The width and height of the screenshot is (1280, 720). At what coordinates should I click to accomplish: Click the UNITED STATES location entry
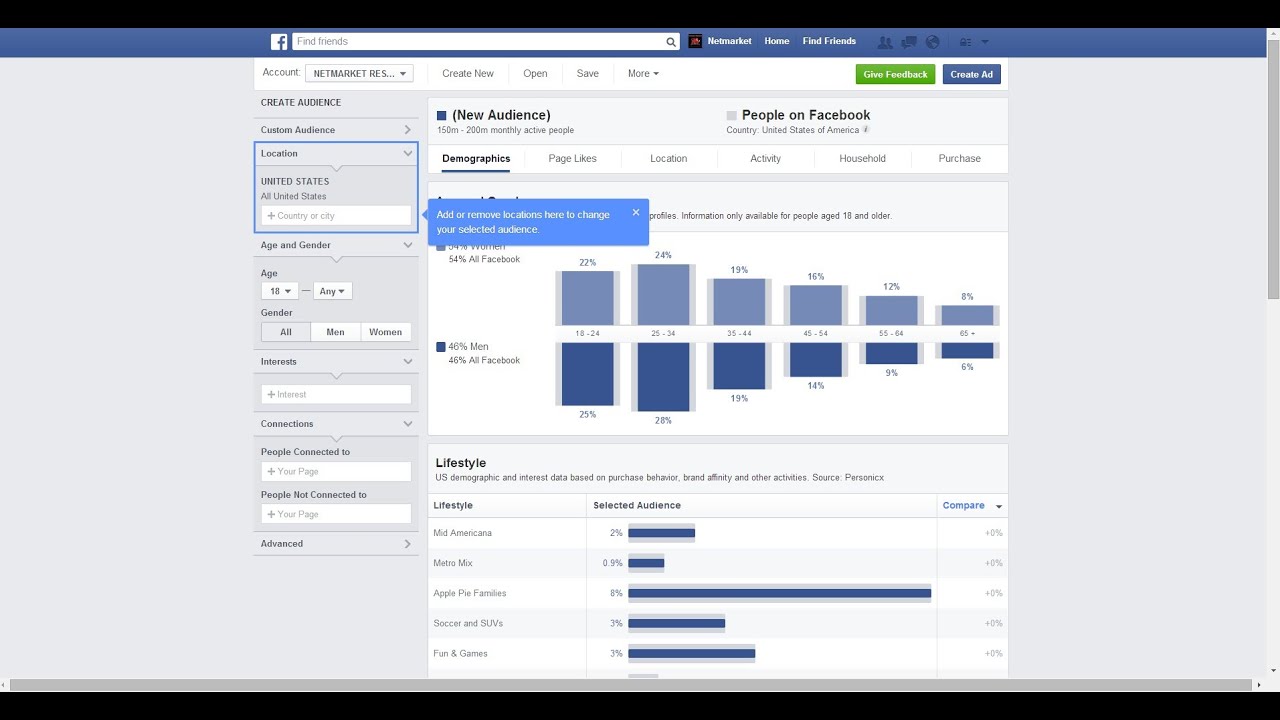point(295,182)
